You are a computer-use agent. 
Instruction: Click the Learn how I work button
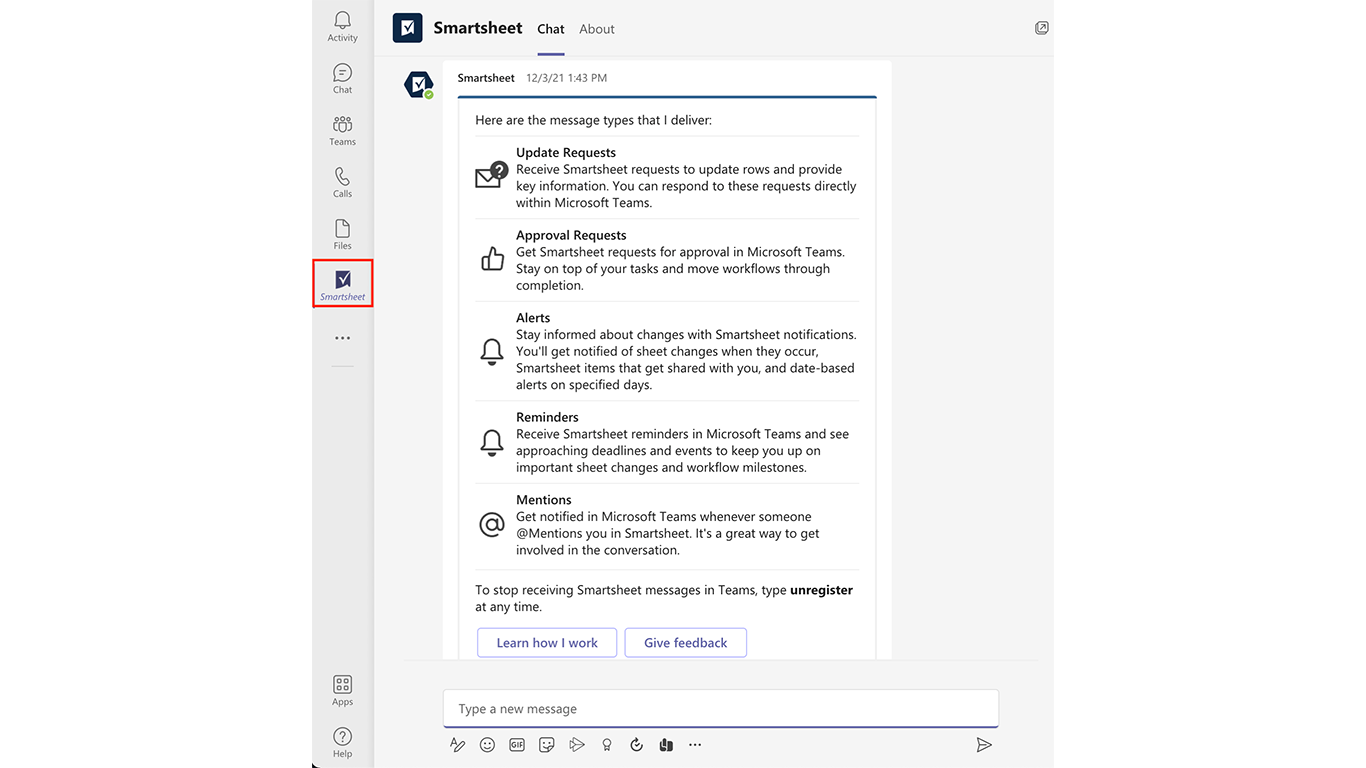click(547, 642)
